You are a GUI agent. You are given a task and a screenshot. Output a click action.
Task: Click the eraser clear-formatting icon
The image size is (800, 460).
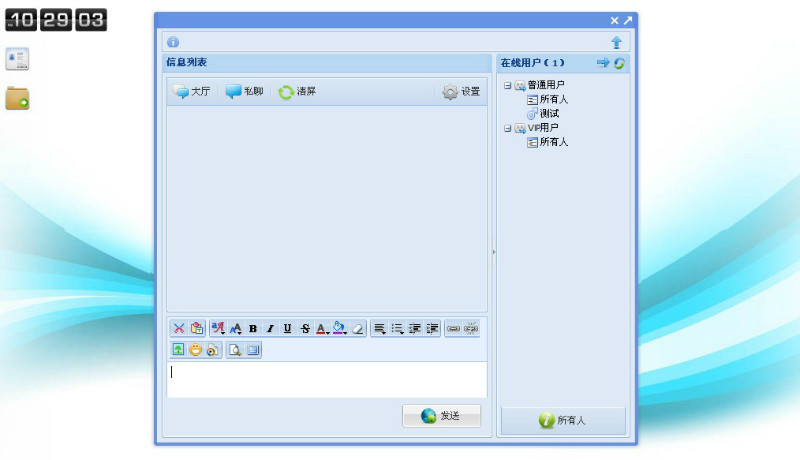(357, 328)
